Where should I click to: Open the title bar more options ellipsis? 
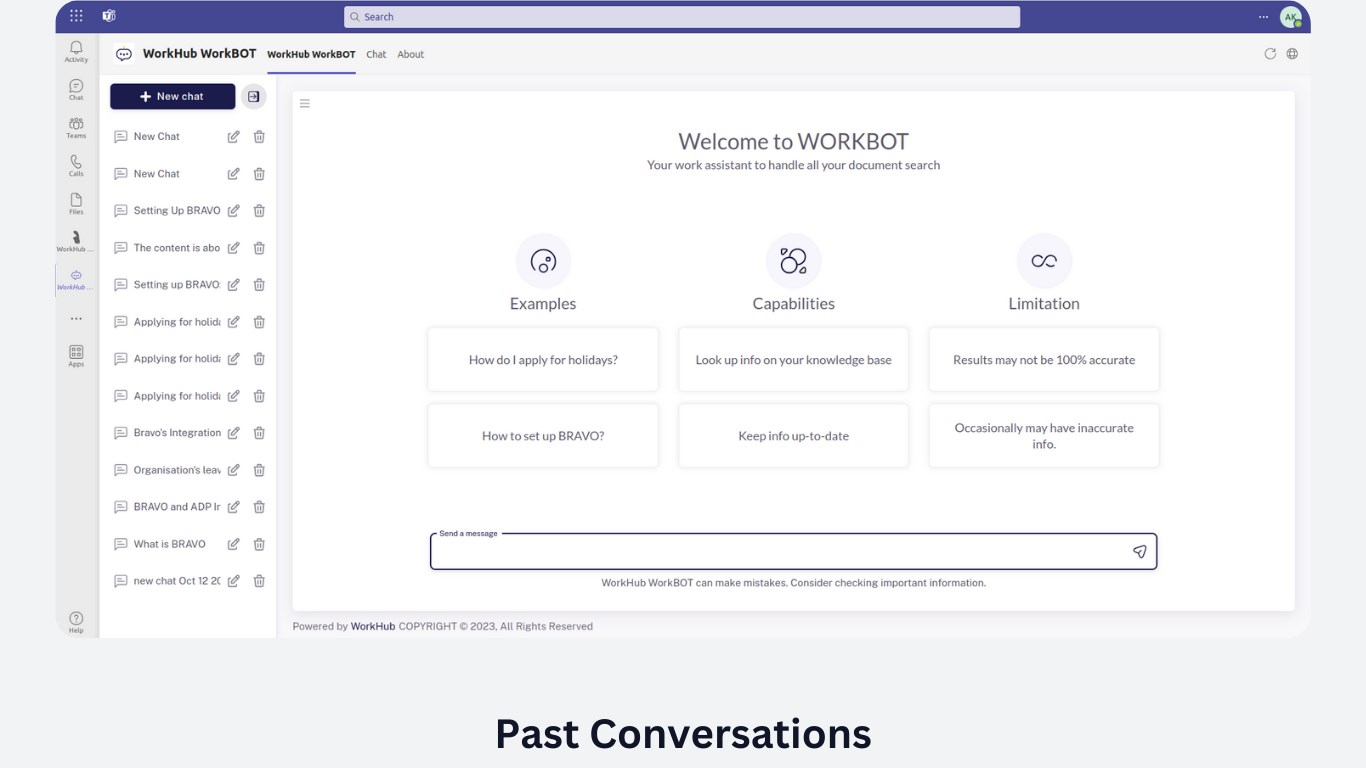click(x=1264, y=17)
